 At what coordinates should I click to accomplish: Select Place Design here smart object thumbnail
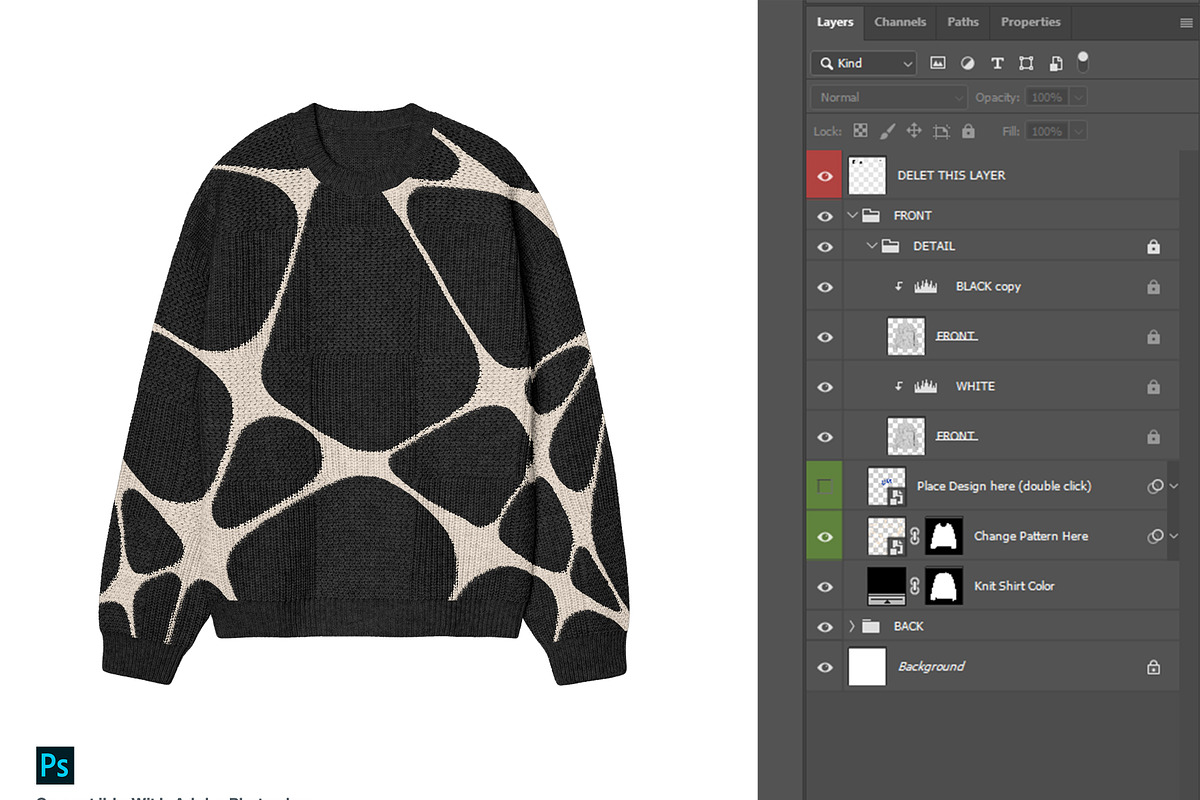(887, 486)
